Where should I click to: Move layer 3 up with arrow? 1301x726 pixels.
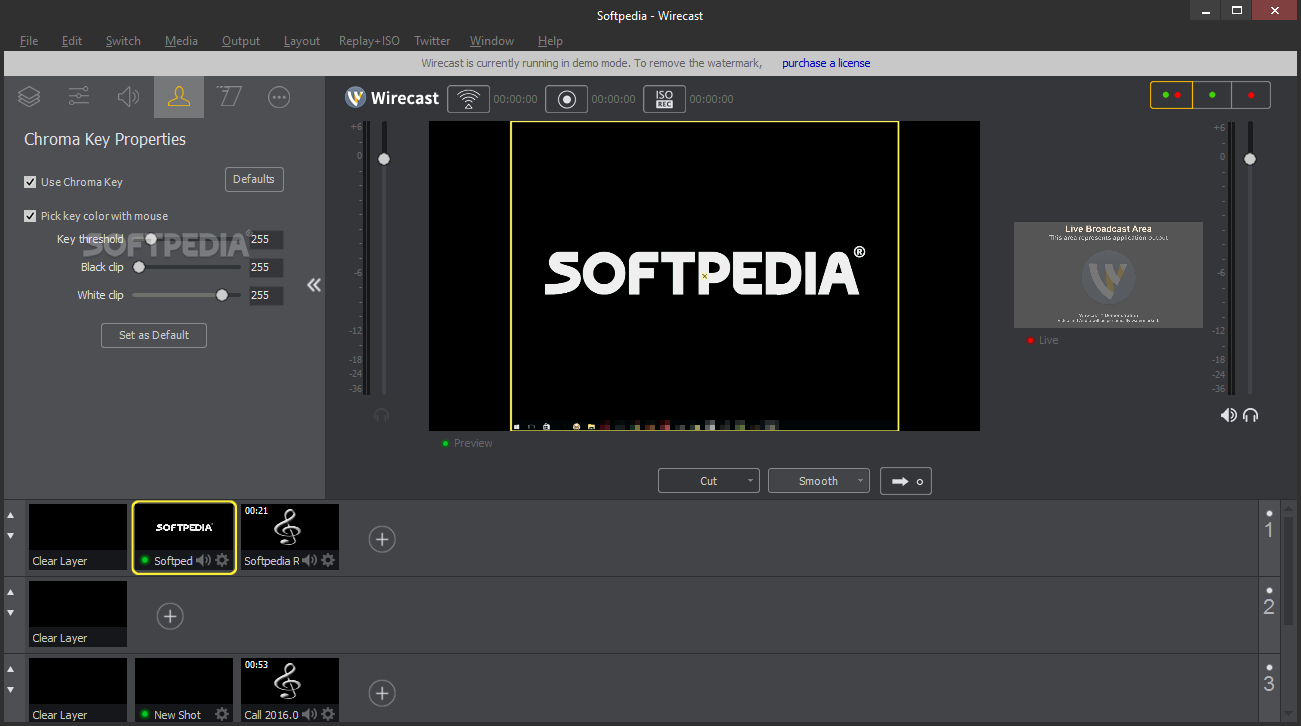click(11, 669)
